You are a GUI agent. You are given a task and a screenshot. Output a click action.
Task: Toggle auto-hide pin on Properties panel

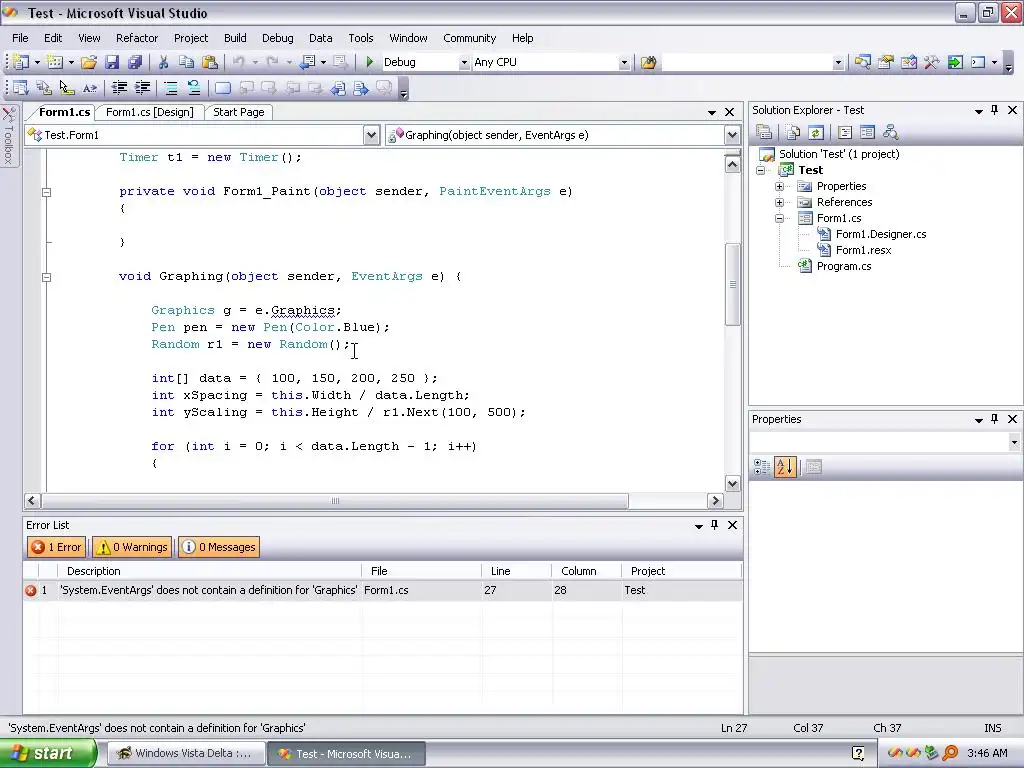click(x=995, y=419)
